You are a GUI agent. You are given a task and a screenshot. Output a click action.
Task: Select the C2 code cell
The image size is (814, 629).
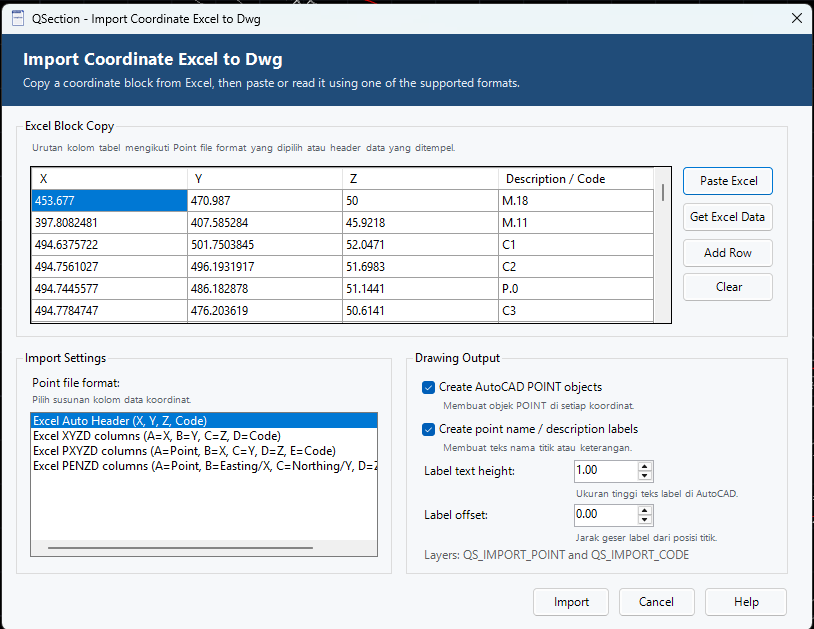tap(576, 267)
